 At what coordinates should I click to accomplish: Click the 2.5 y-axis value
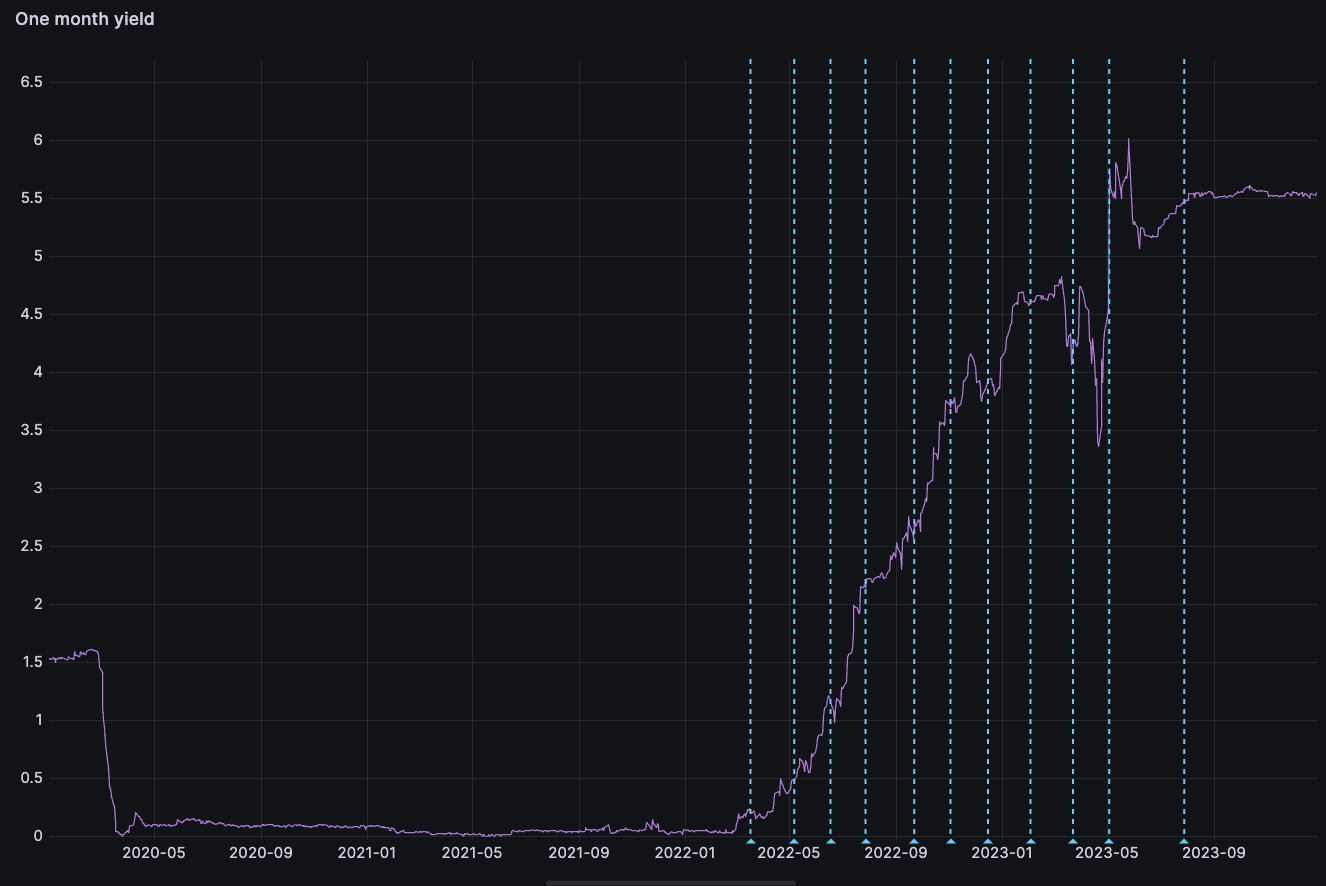(x=31, y=546)
